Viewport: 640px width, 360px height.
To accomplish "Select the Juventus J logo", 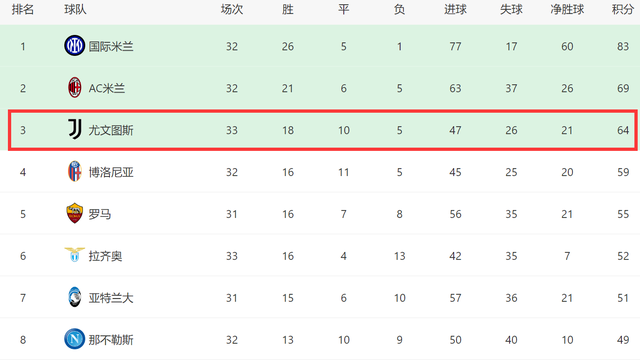I will click(x=74, y=130).
